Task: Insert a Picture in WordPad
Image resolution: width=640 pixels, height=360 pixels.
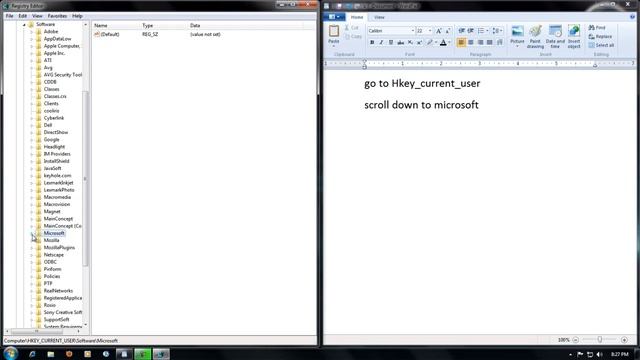Action: (x=517, y=36)
